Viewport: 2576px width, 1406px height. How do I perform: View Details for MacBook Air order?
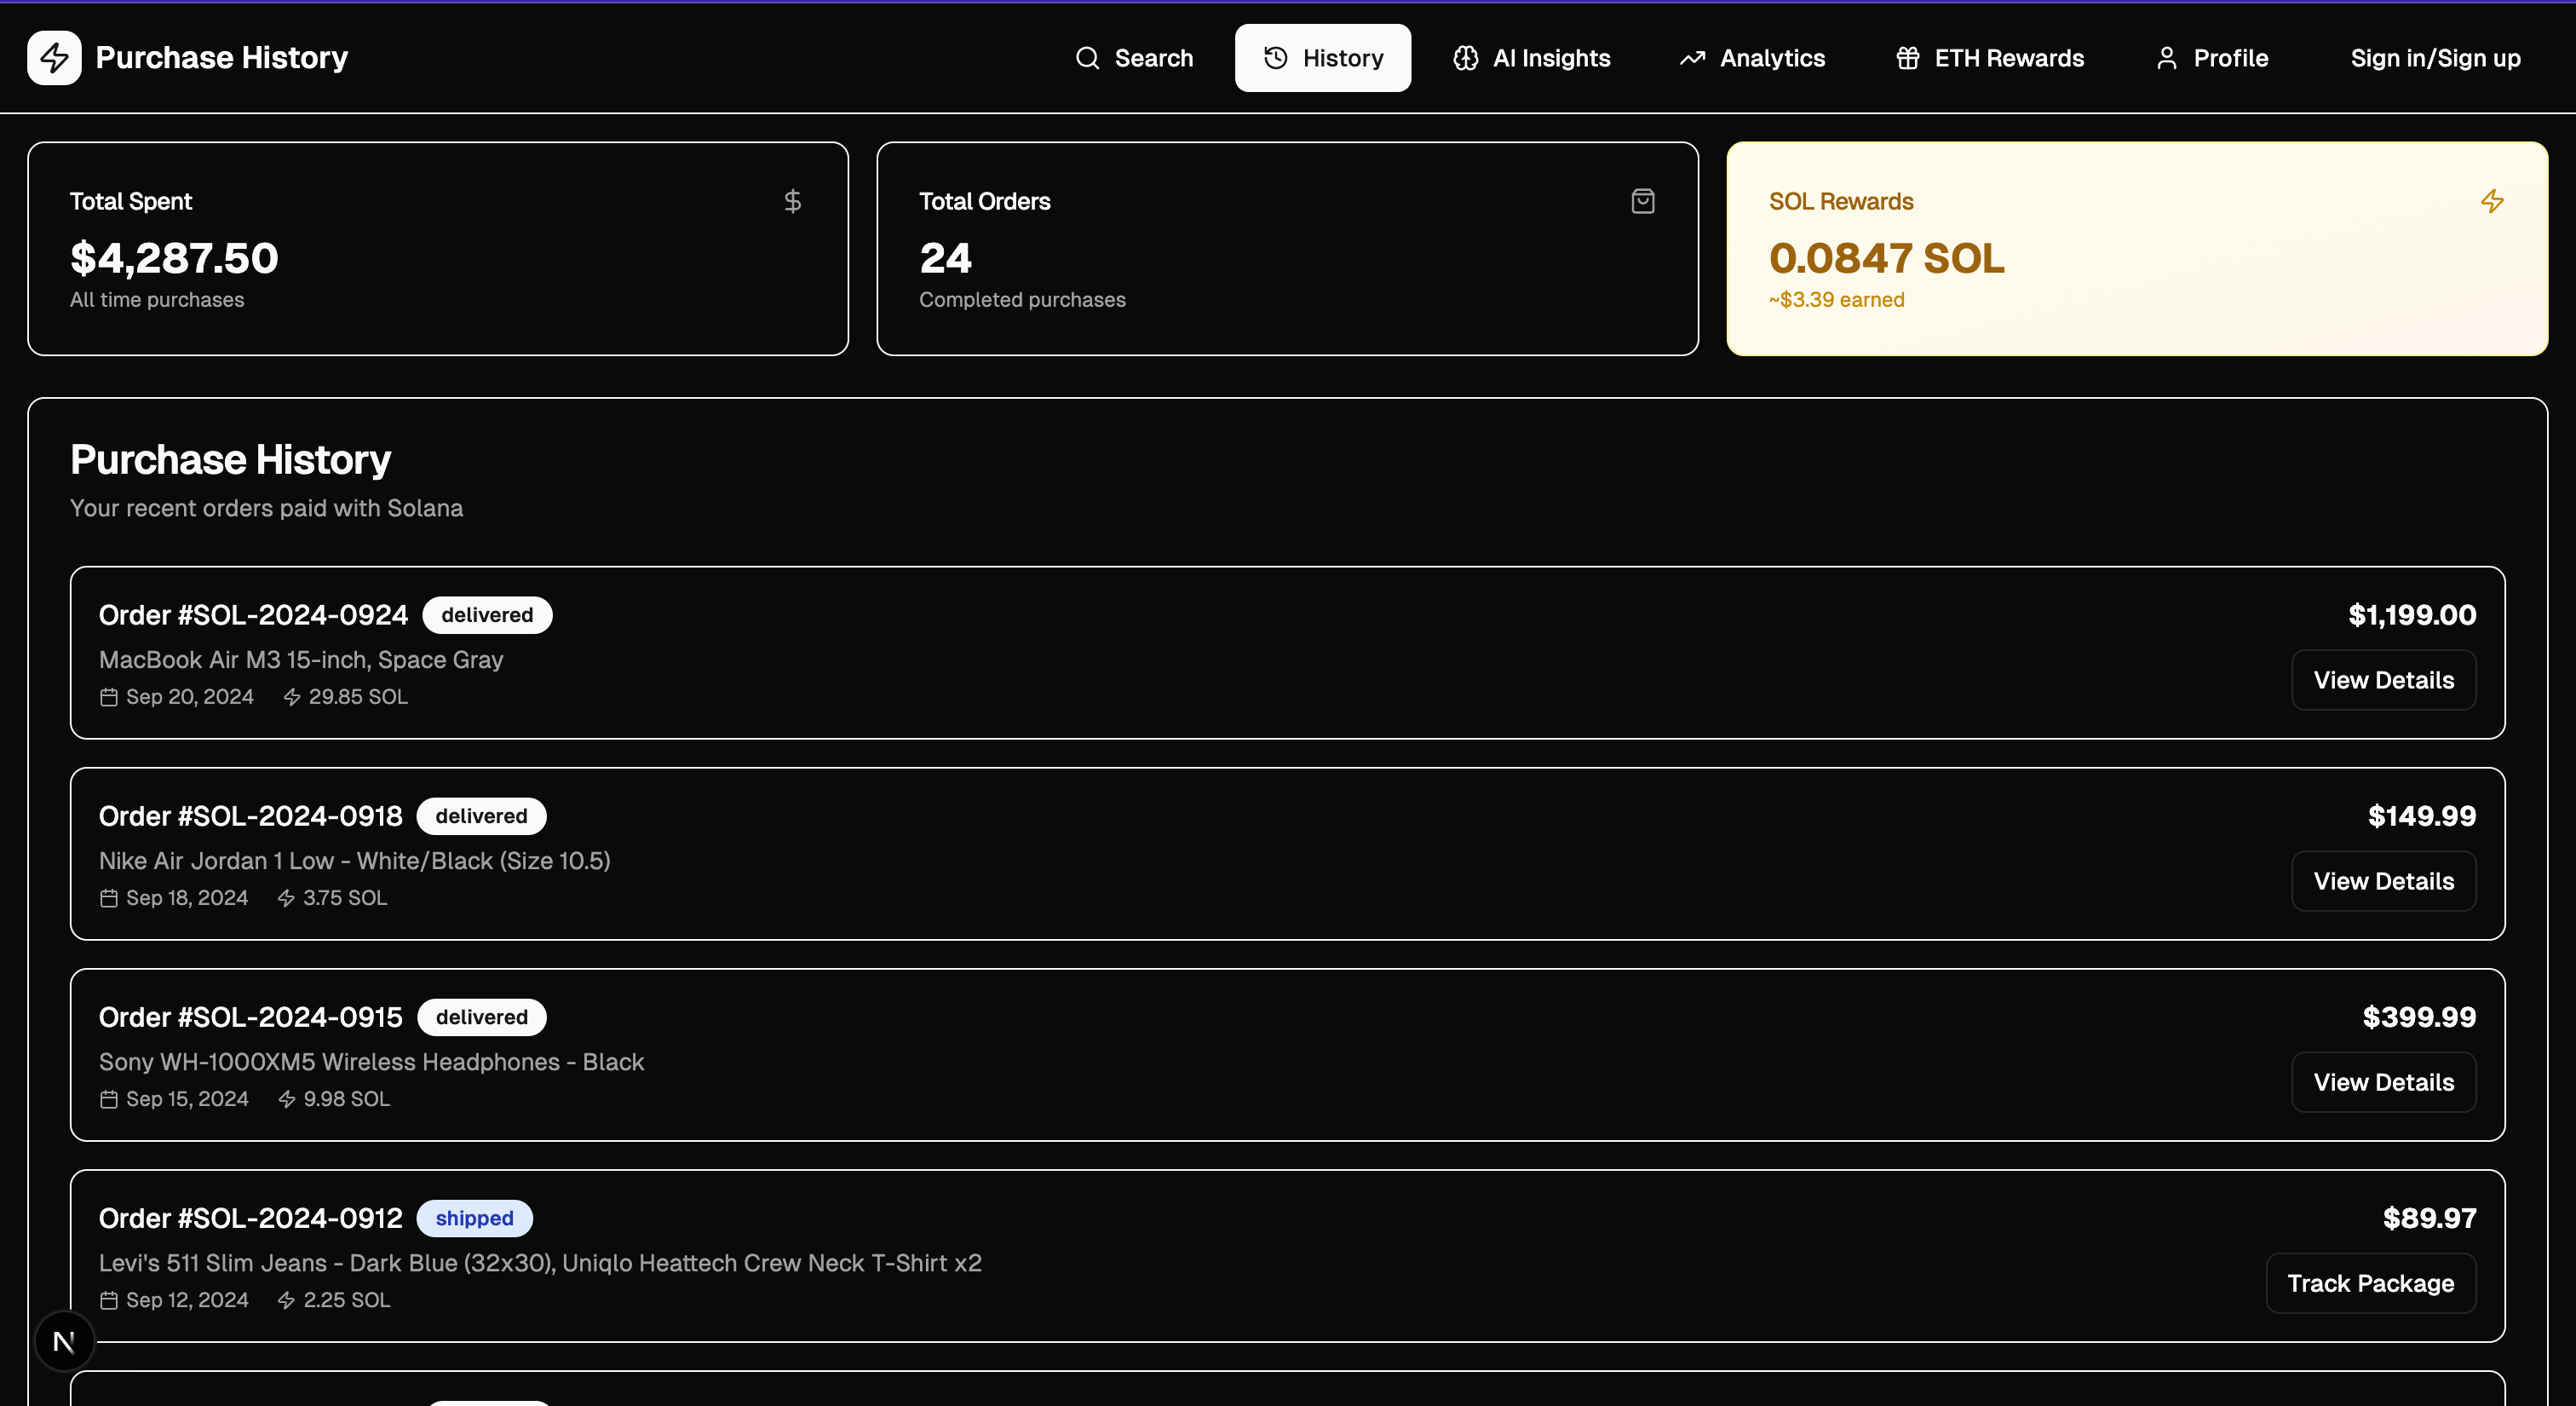point(2383,680)
